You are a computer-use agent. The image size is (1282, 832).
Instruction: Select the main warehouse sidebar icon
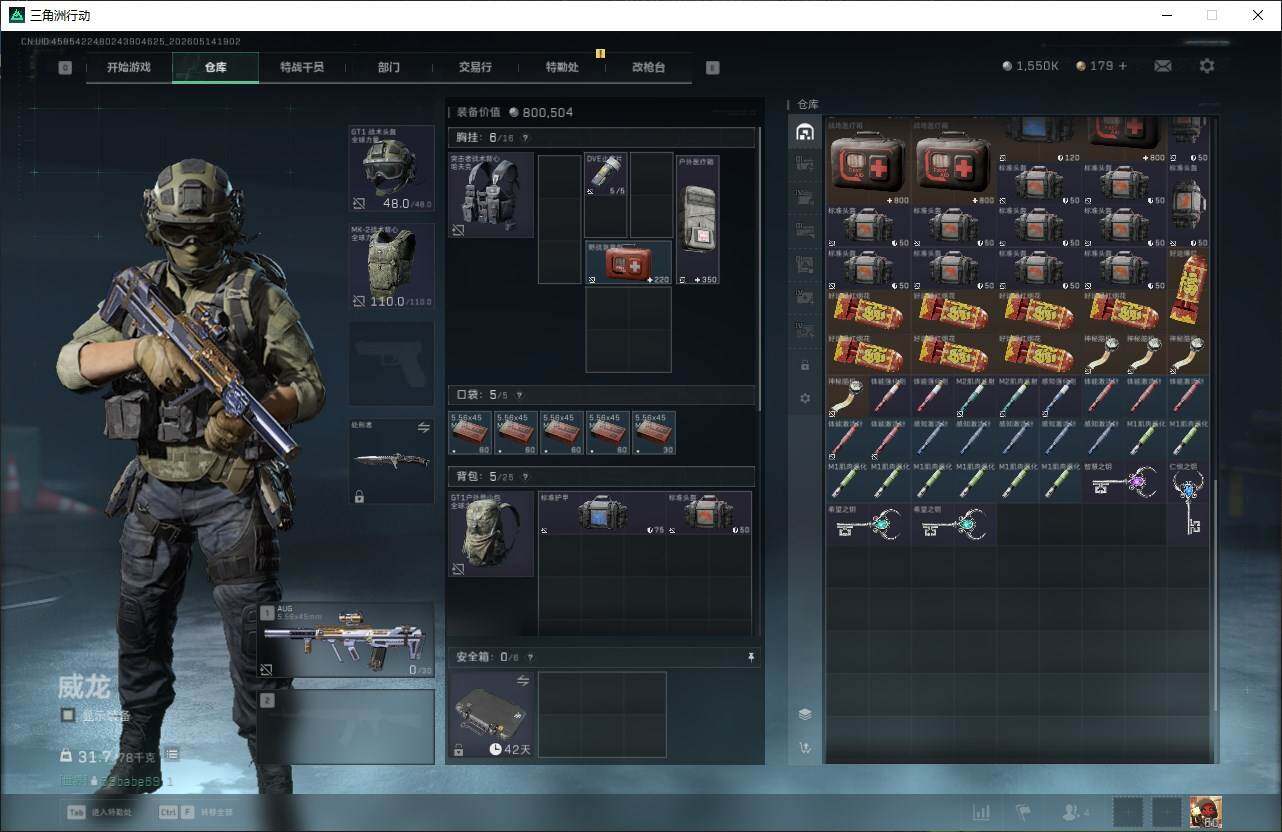(x=805, y=132)
